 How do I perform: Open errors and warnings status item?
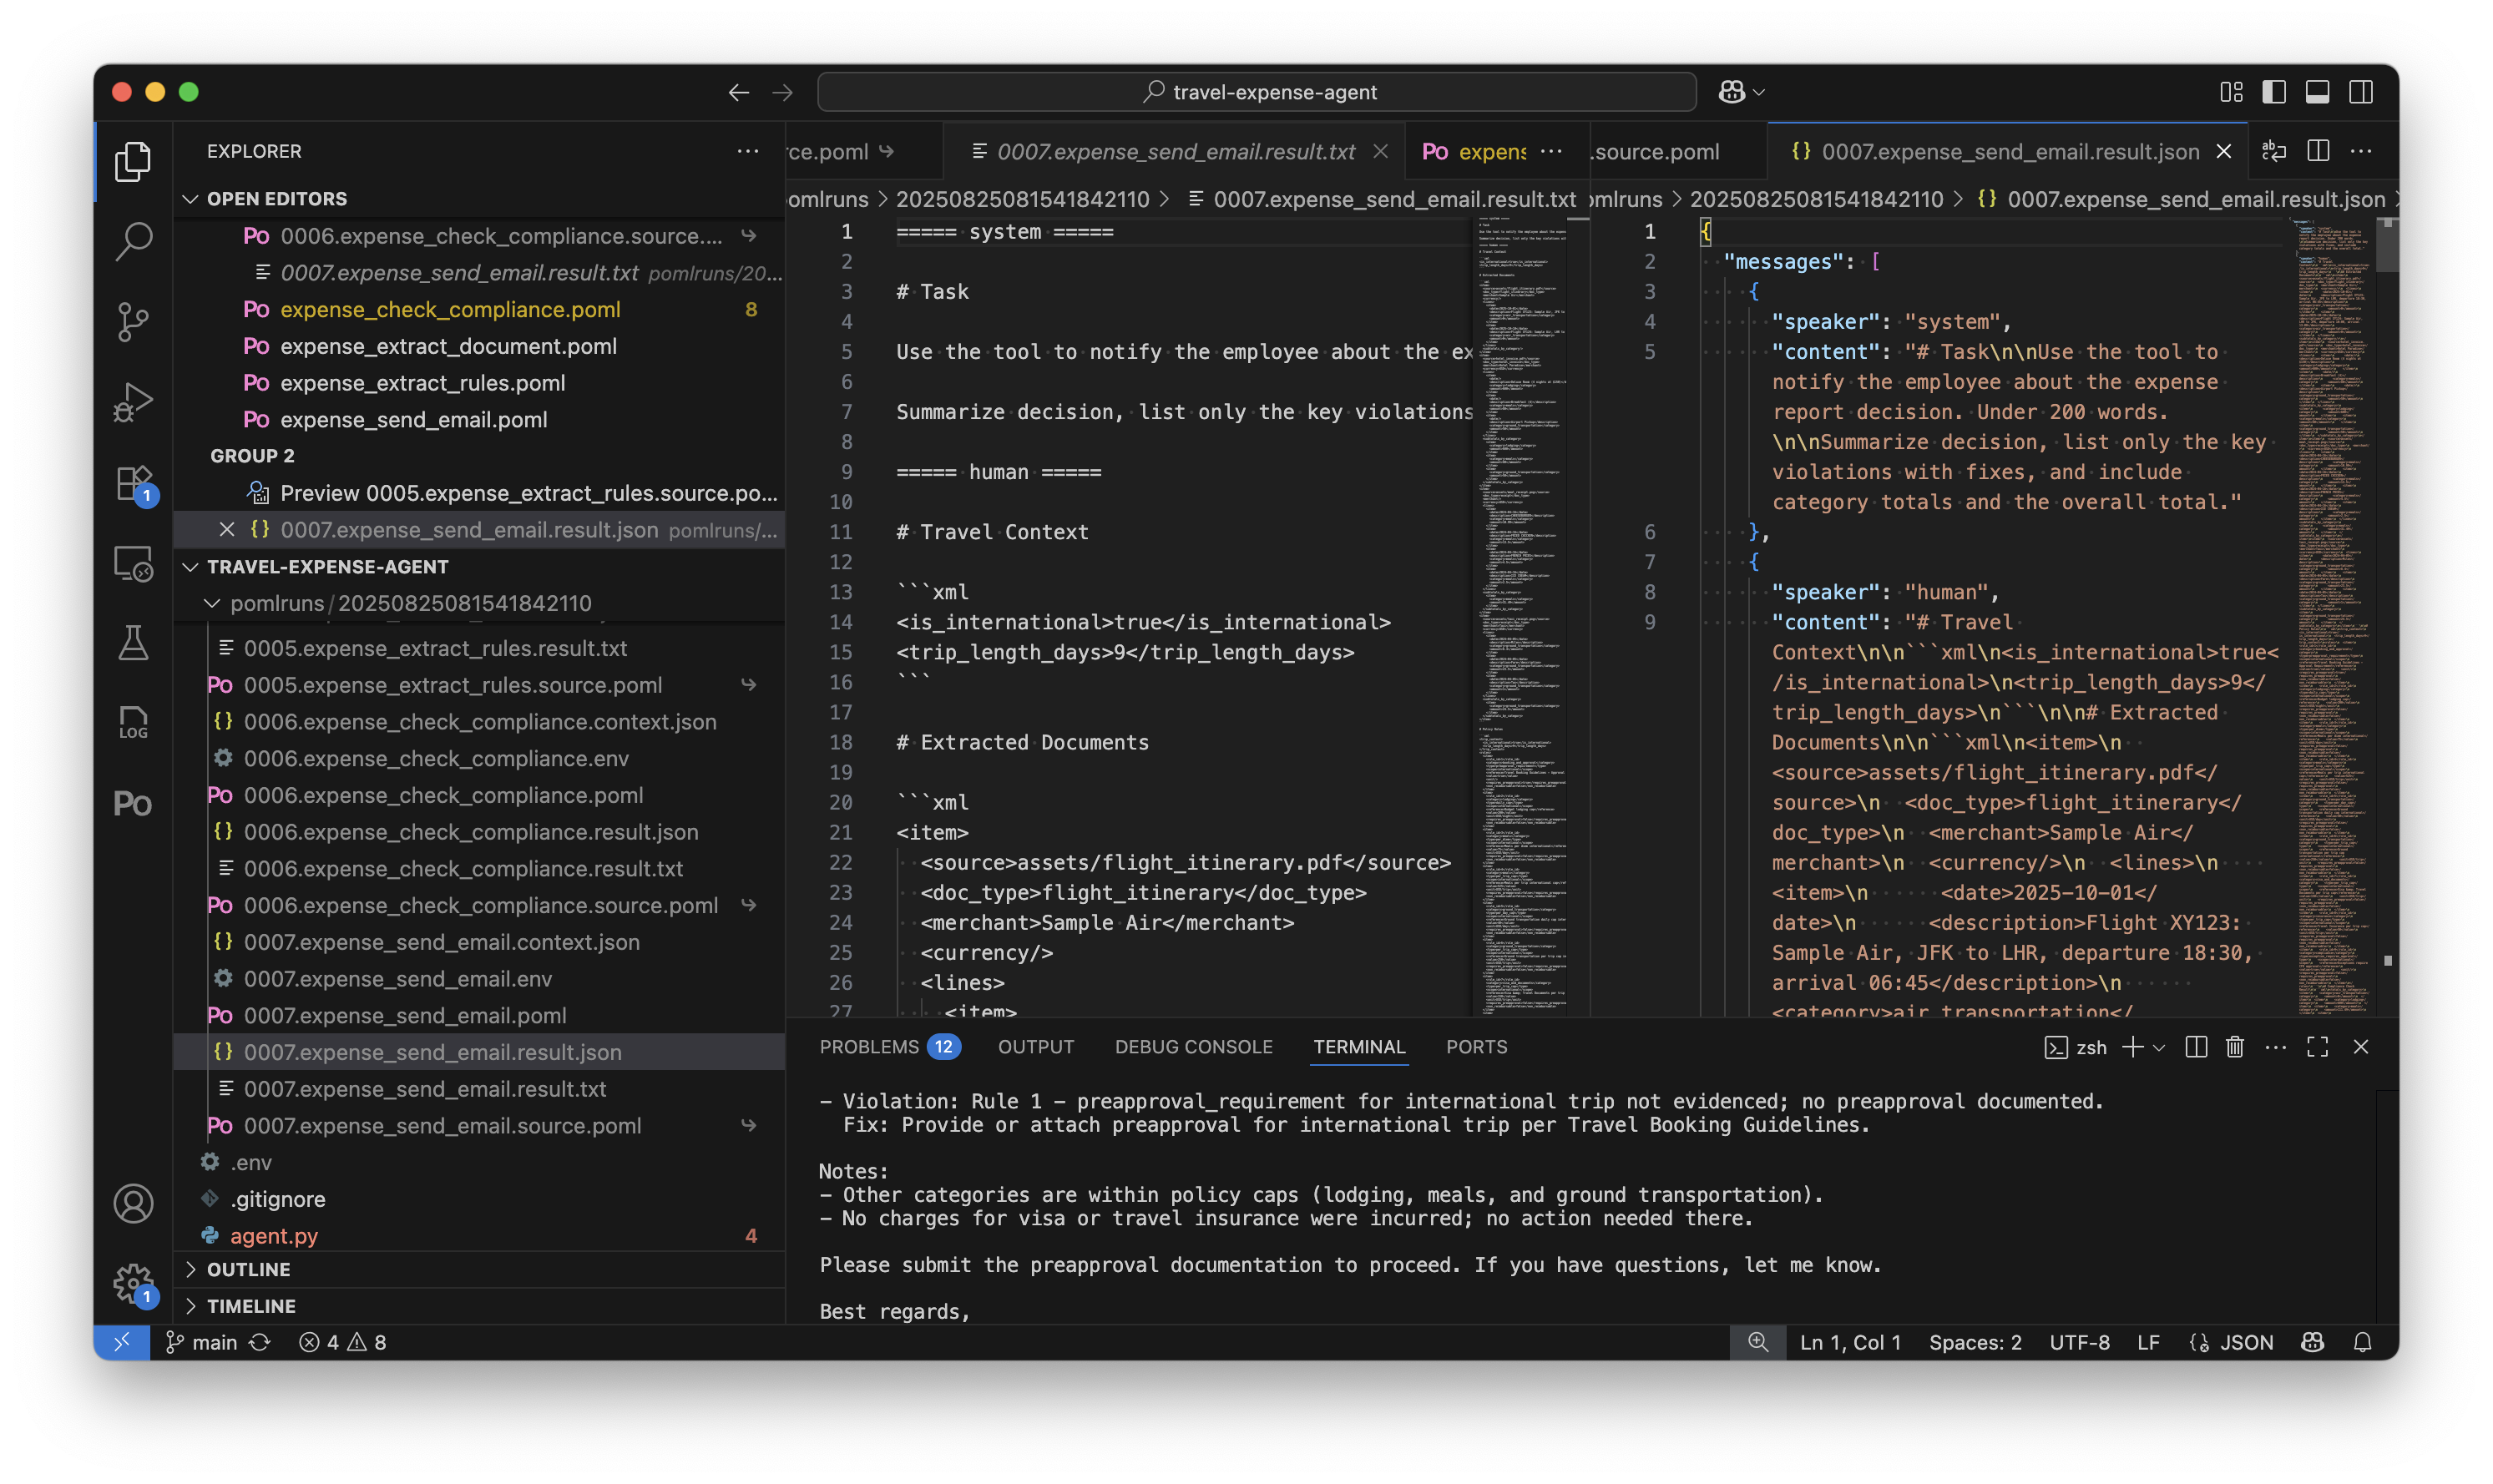[342, 1342]
